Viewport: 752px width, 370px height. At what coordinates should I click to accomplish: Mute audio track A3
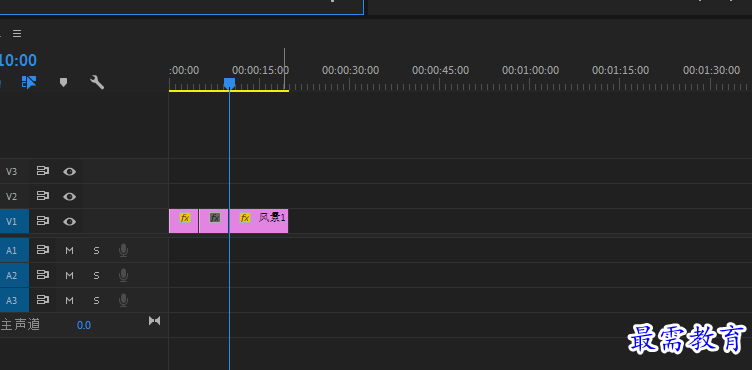(x=70, y=300)
